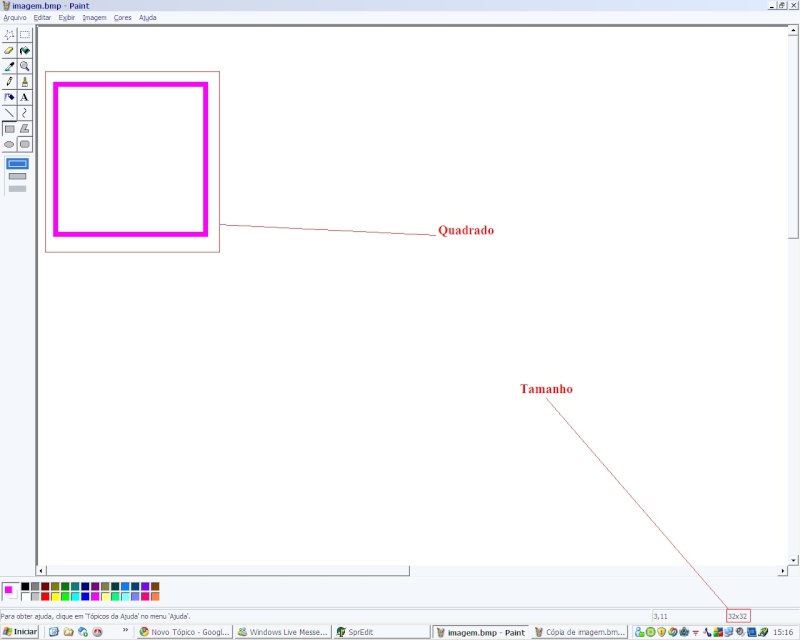Viewport: 800px width, 640px height.
Task: Select the Rectangular selection tool
Action: tap(25, 34)
